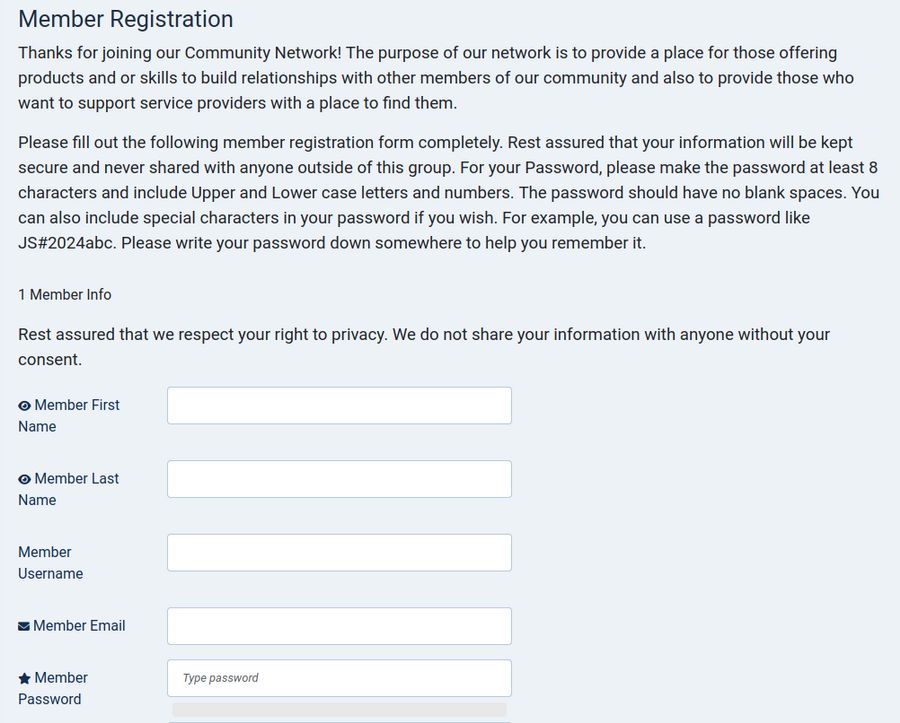Click the 'Type password' field
This screenshot has width=900, height=723.
339,678
